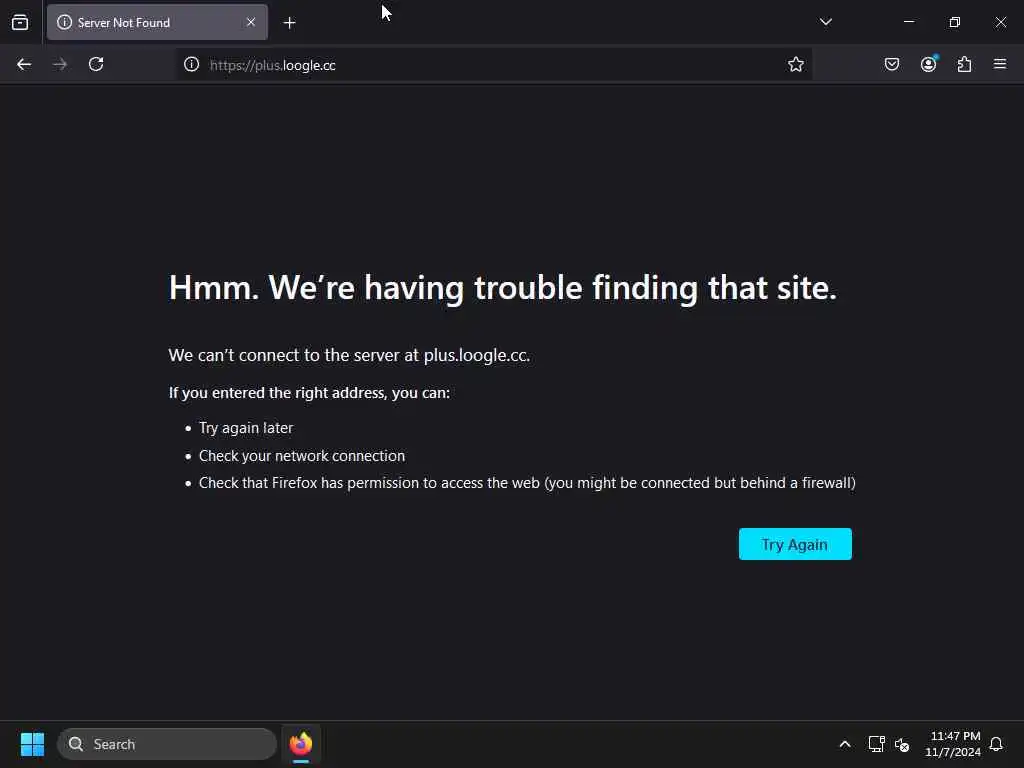Open Firefox View from the tab strip
This screenshot has height=768, width=1024.
click(x=20, y=22)
